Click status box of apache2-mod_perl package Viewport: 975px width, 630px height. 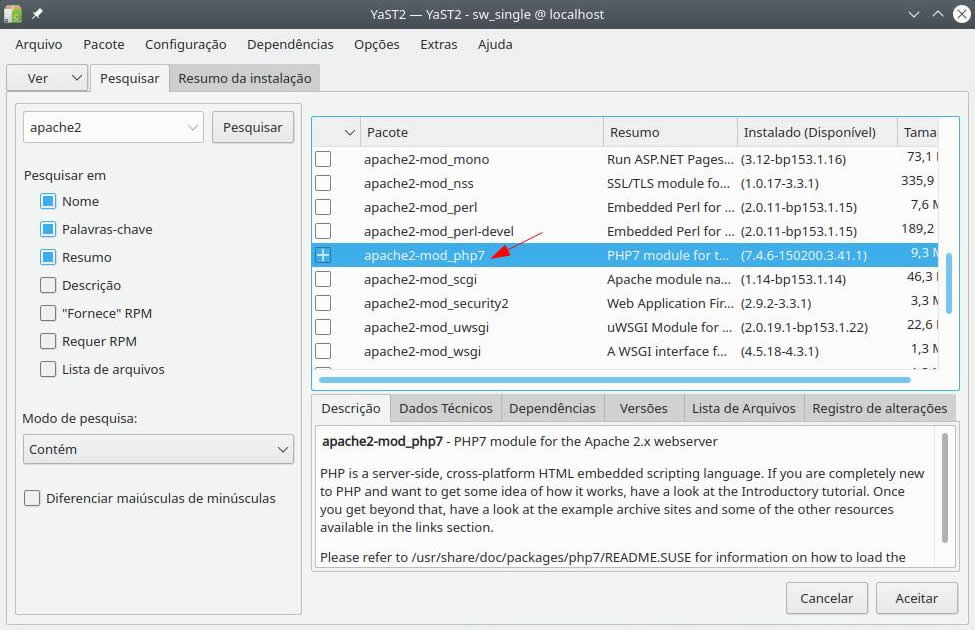323,207
